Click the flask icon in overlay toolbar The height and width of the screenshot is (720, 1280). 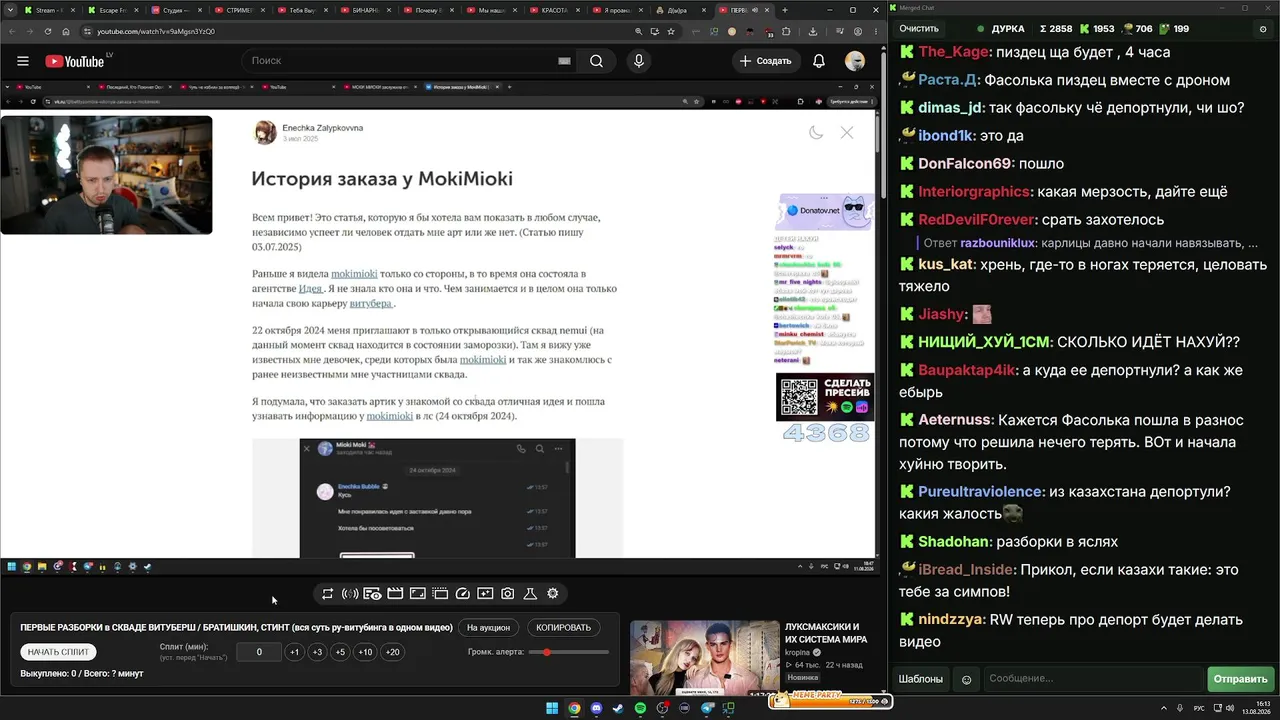[530, 594]
